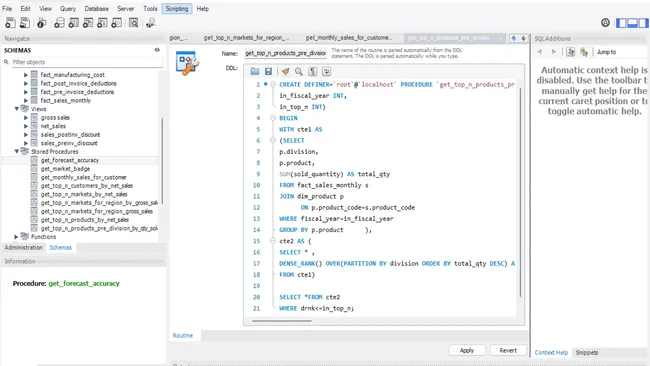The image size is (650, 366).
Task: Fold the CREATE statement on line 1
Action: click(273, 85)
